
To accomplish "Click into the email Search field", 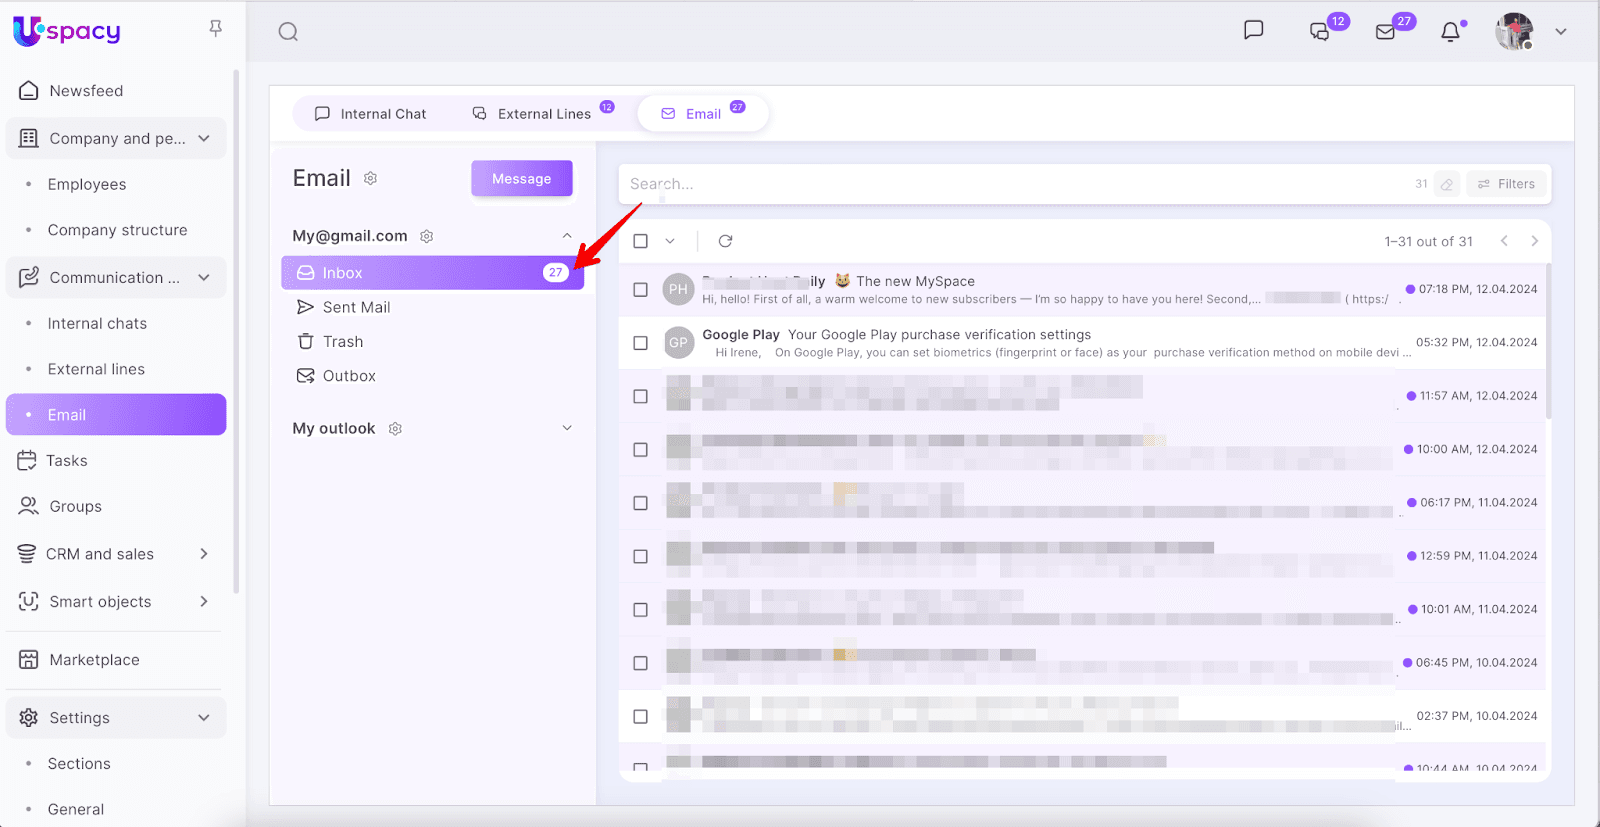I will pos(1000,184).
